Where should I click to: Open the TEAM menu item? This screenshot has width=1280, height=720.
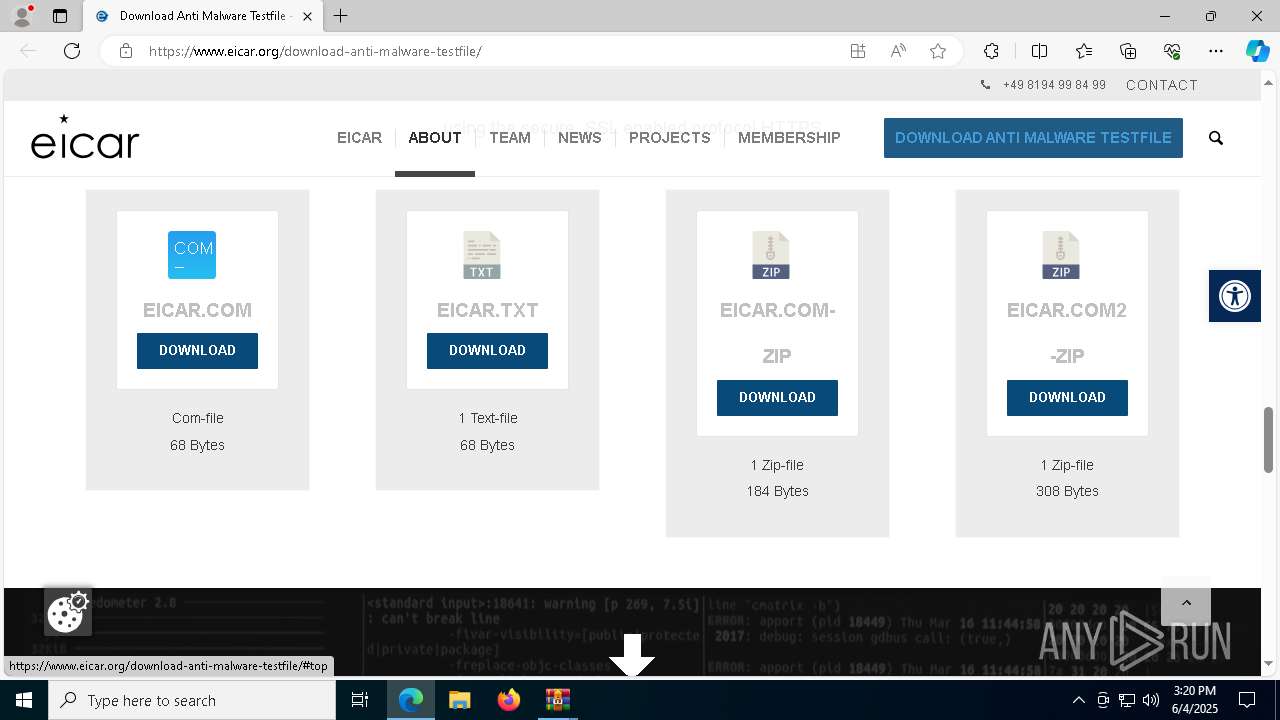point(510,138)
